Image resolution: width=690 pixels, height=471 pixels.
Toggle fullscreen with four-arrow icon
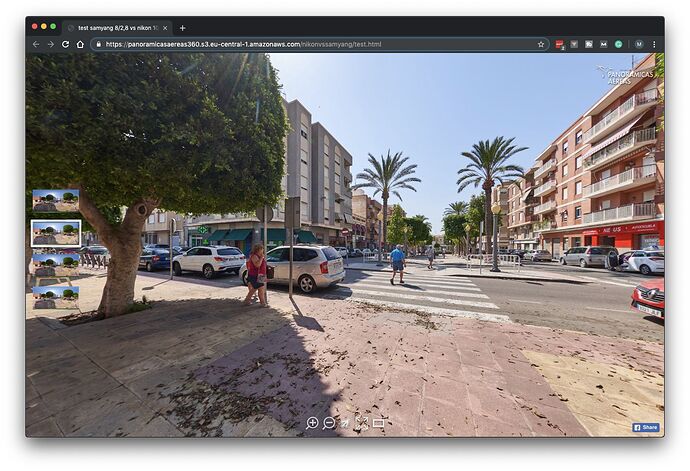tap(362, 423)
